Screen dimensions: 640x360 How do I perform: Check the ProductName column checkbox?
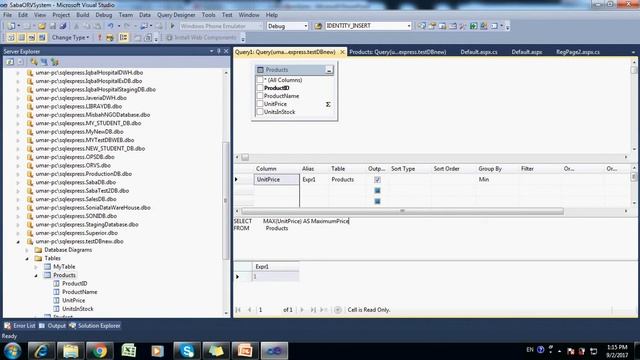[x=260, y=96]
